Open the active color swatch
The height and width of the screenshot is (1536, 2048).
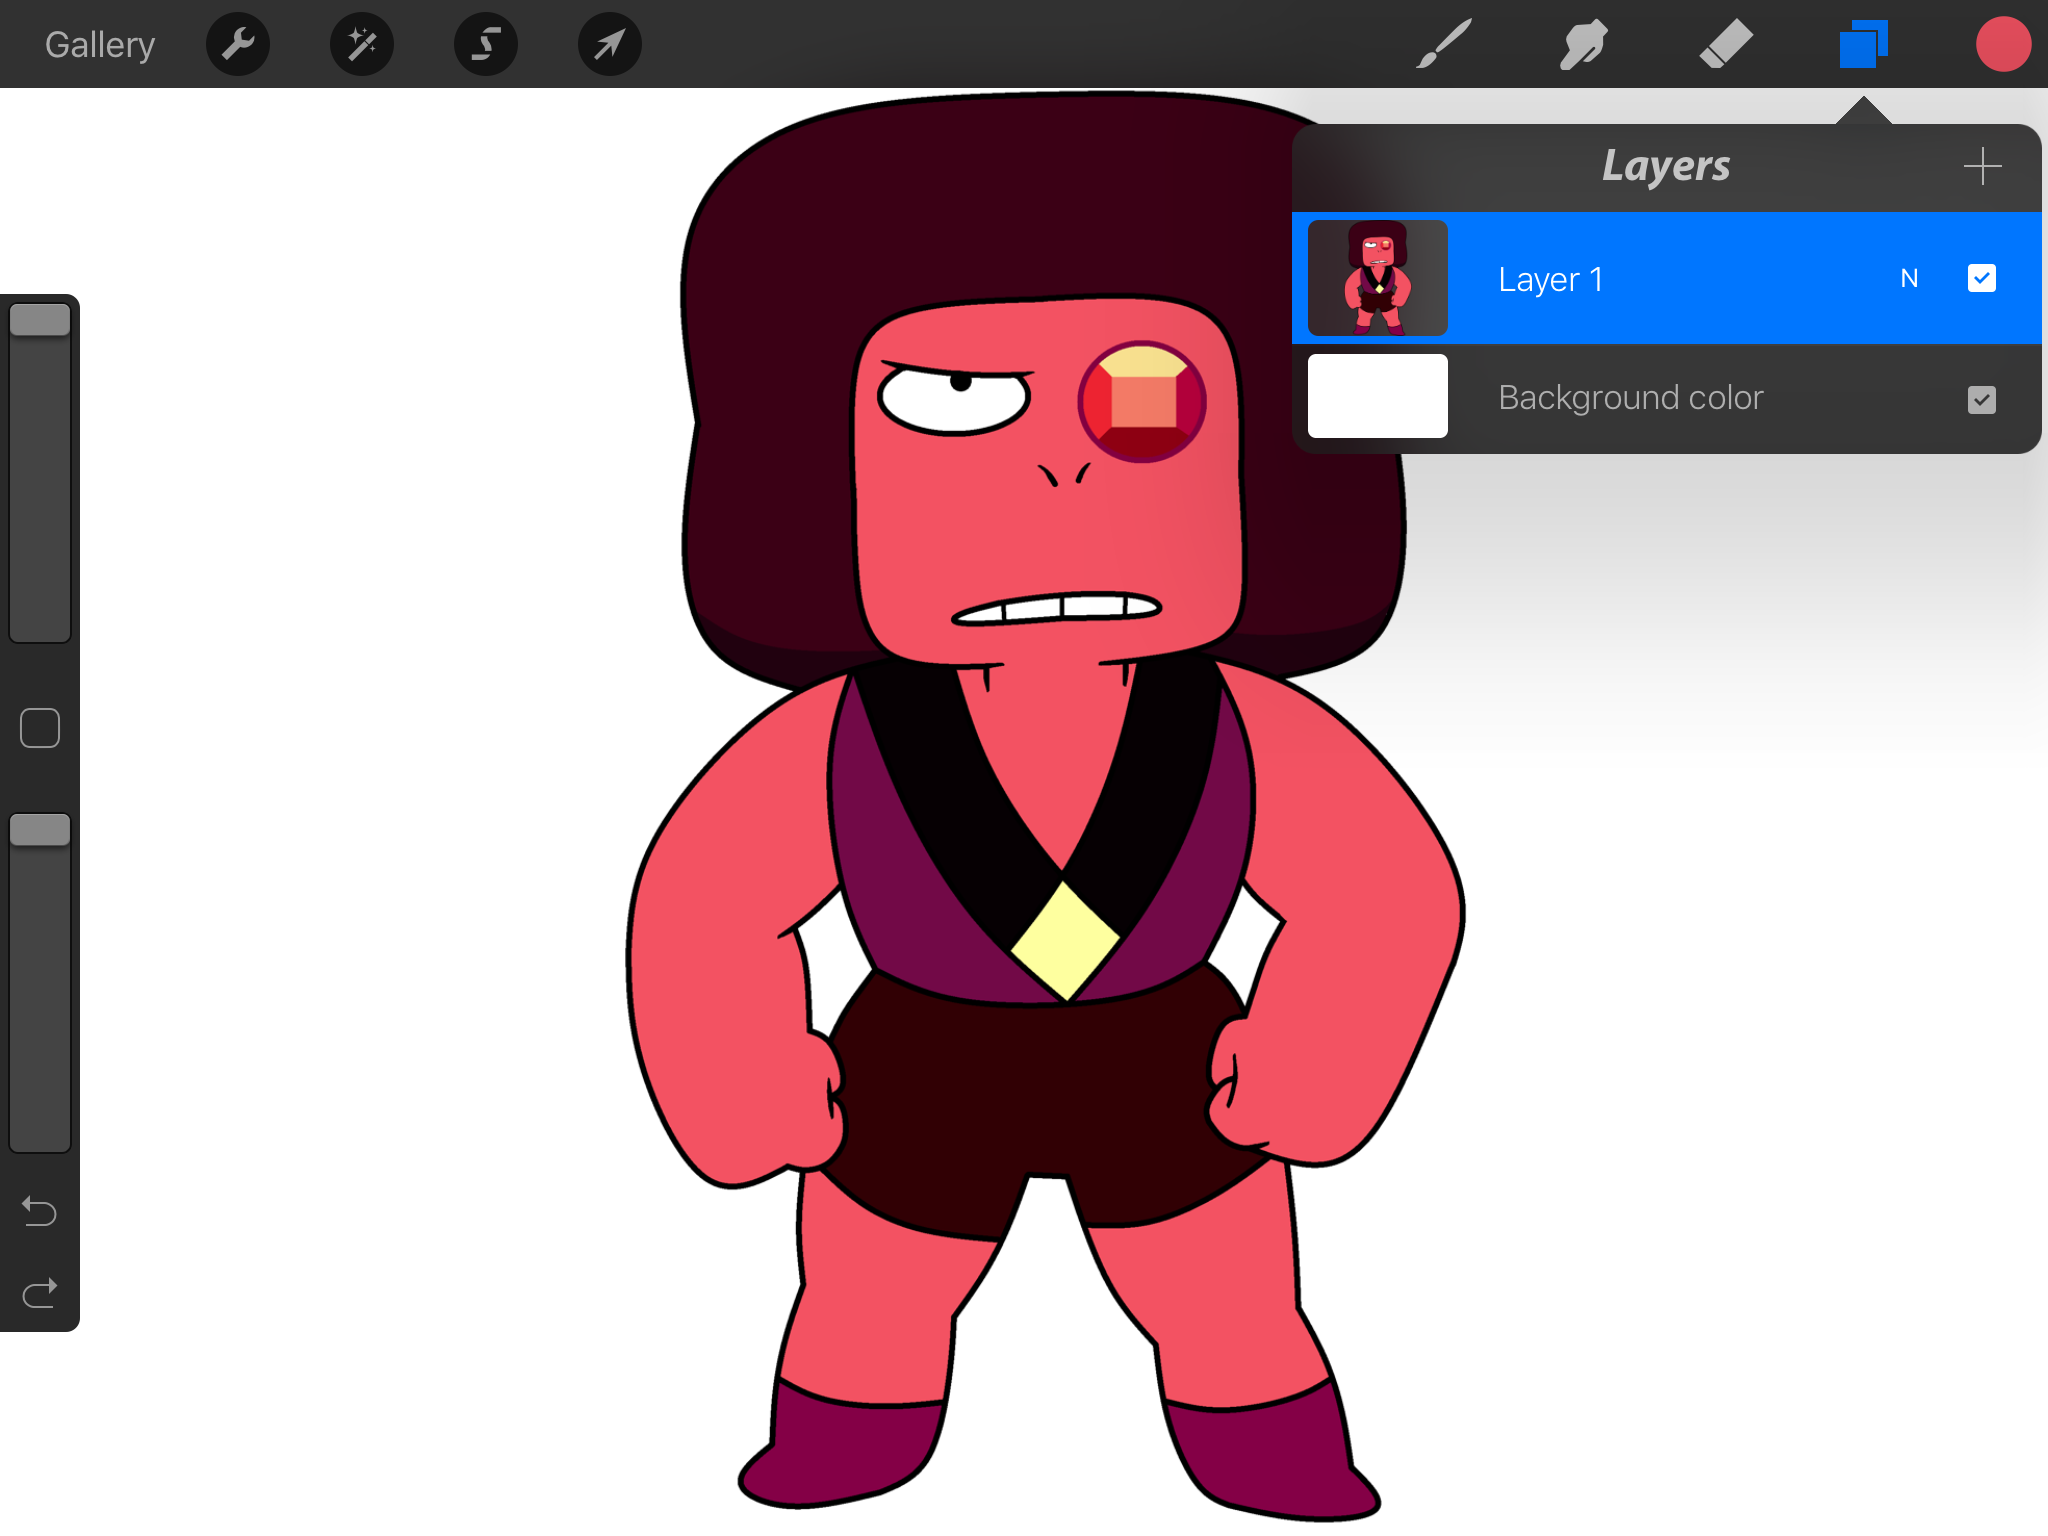tap(2003, 44)
